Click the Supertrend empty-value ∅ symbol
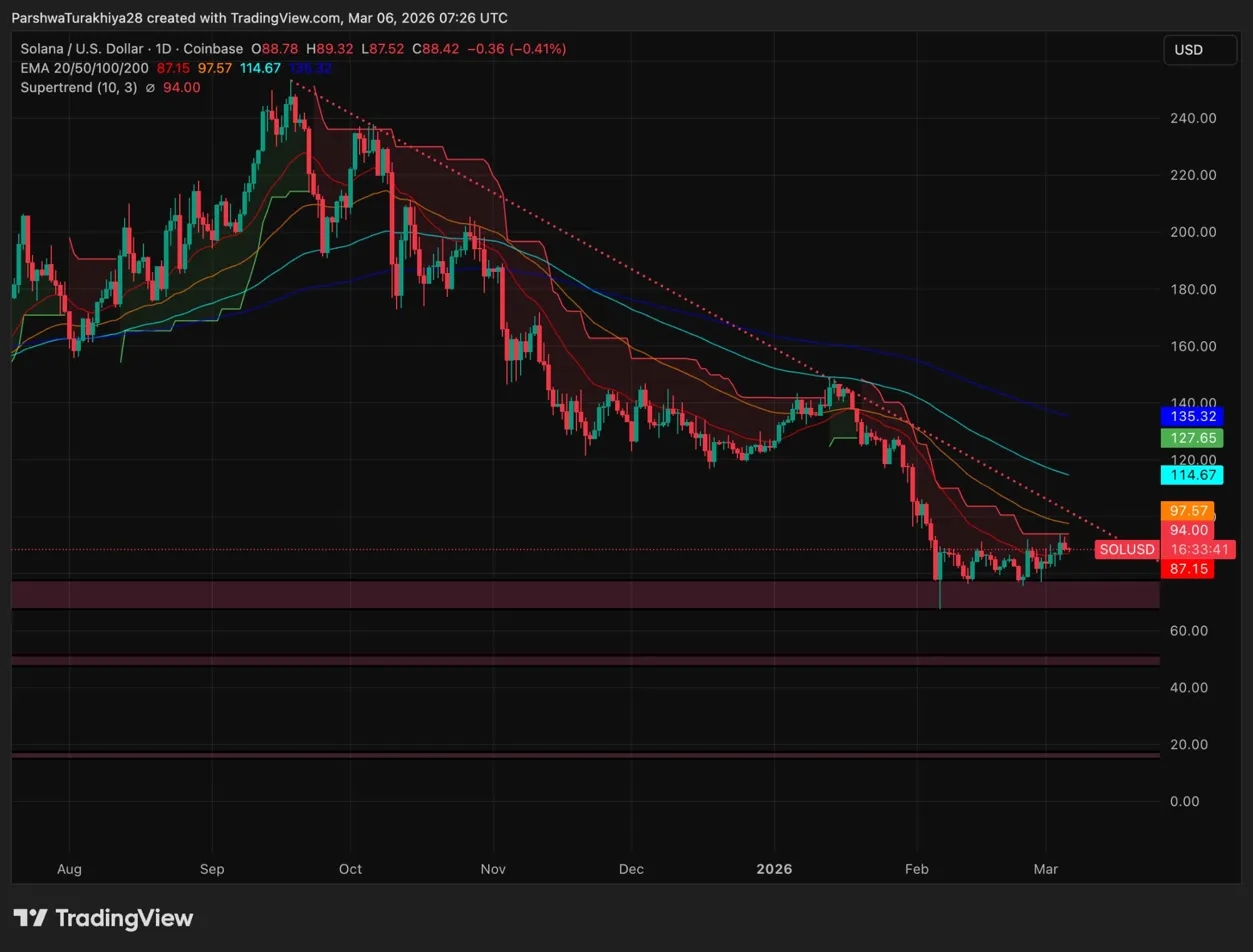Viewport: 1253px width, 952px height. [150, 87]
